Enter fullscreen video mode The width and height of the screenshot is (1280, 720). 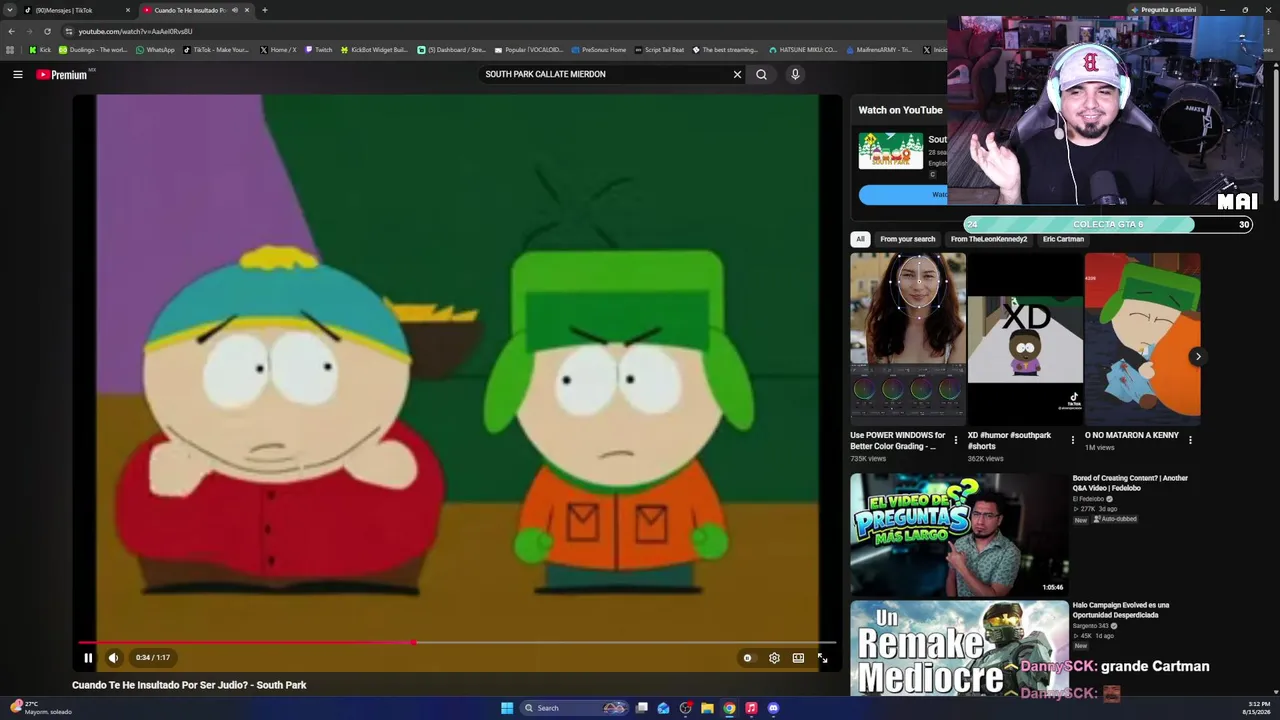coord(822,658)
